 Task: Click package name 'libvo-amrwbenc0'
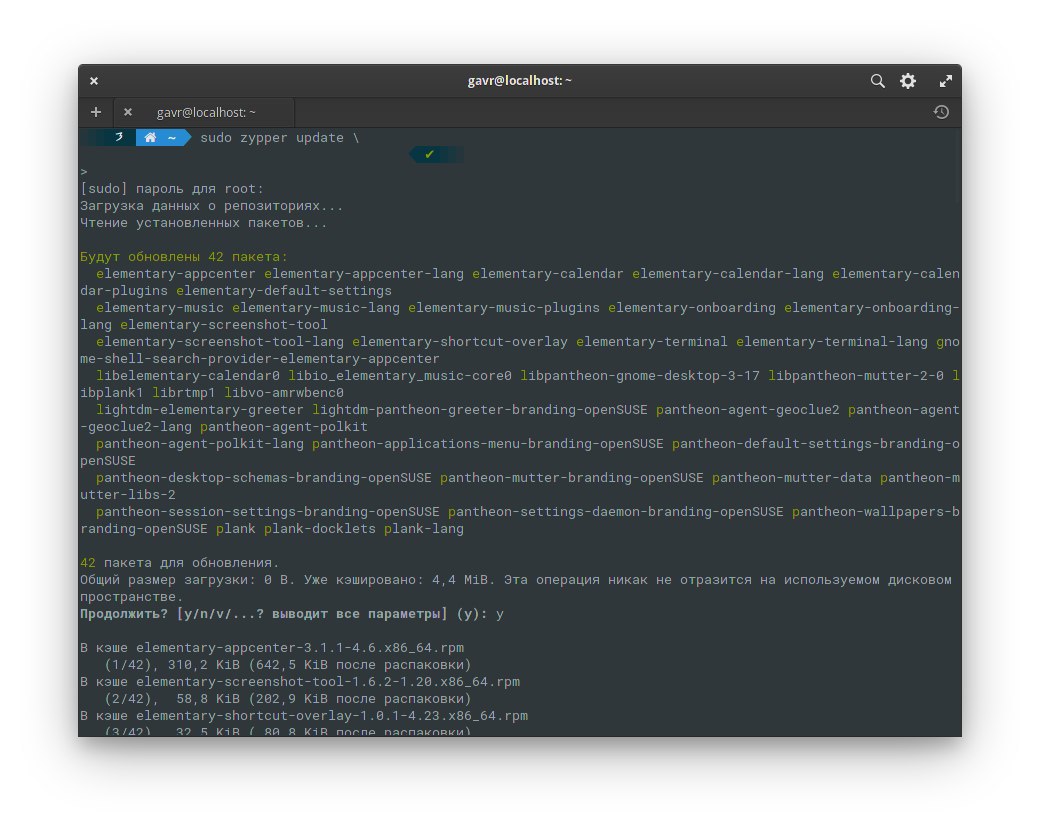tap(284, 393)
